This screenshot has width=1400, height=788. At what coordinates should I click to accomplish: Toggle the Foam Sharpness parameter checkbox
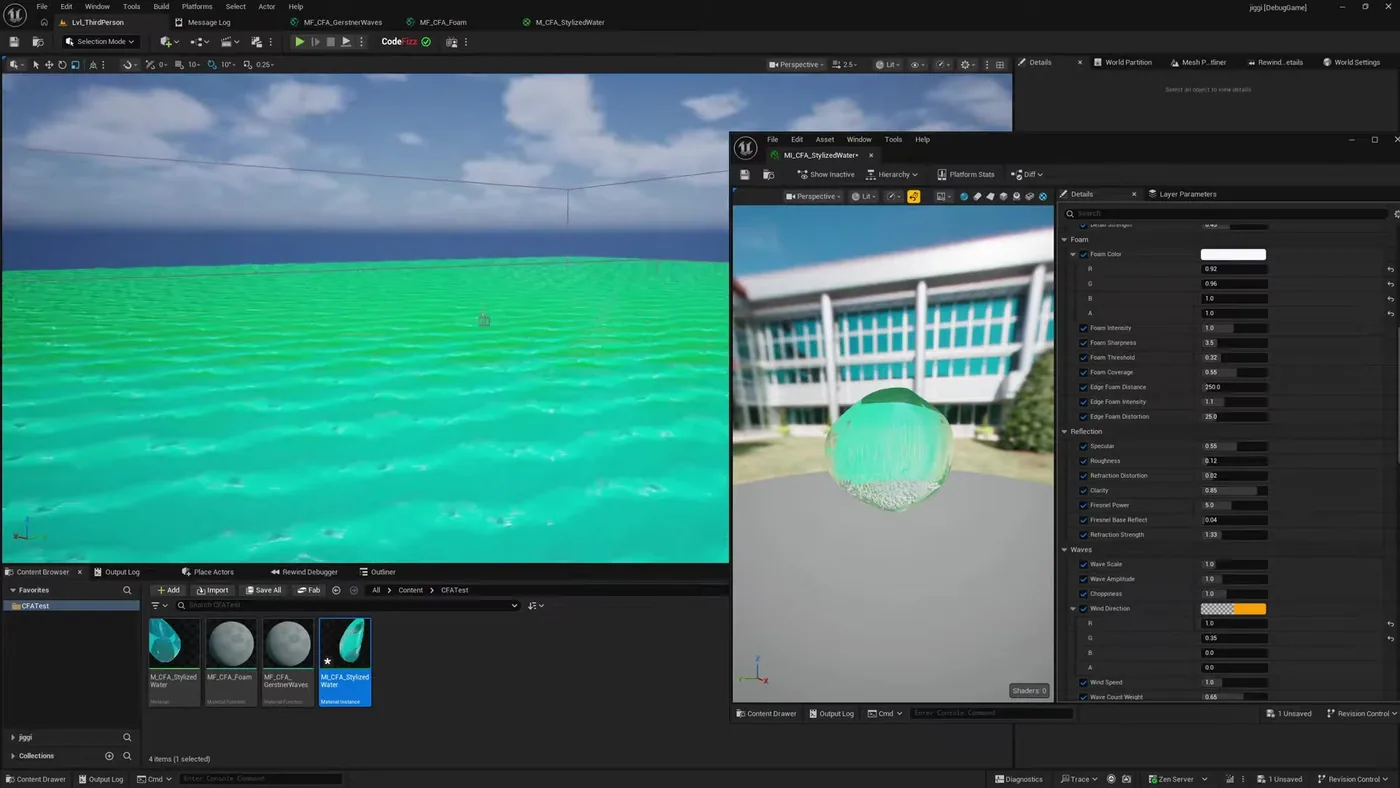[x=1083, y=343]
